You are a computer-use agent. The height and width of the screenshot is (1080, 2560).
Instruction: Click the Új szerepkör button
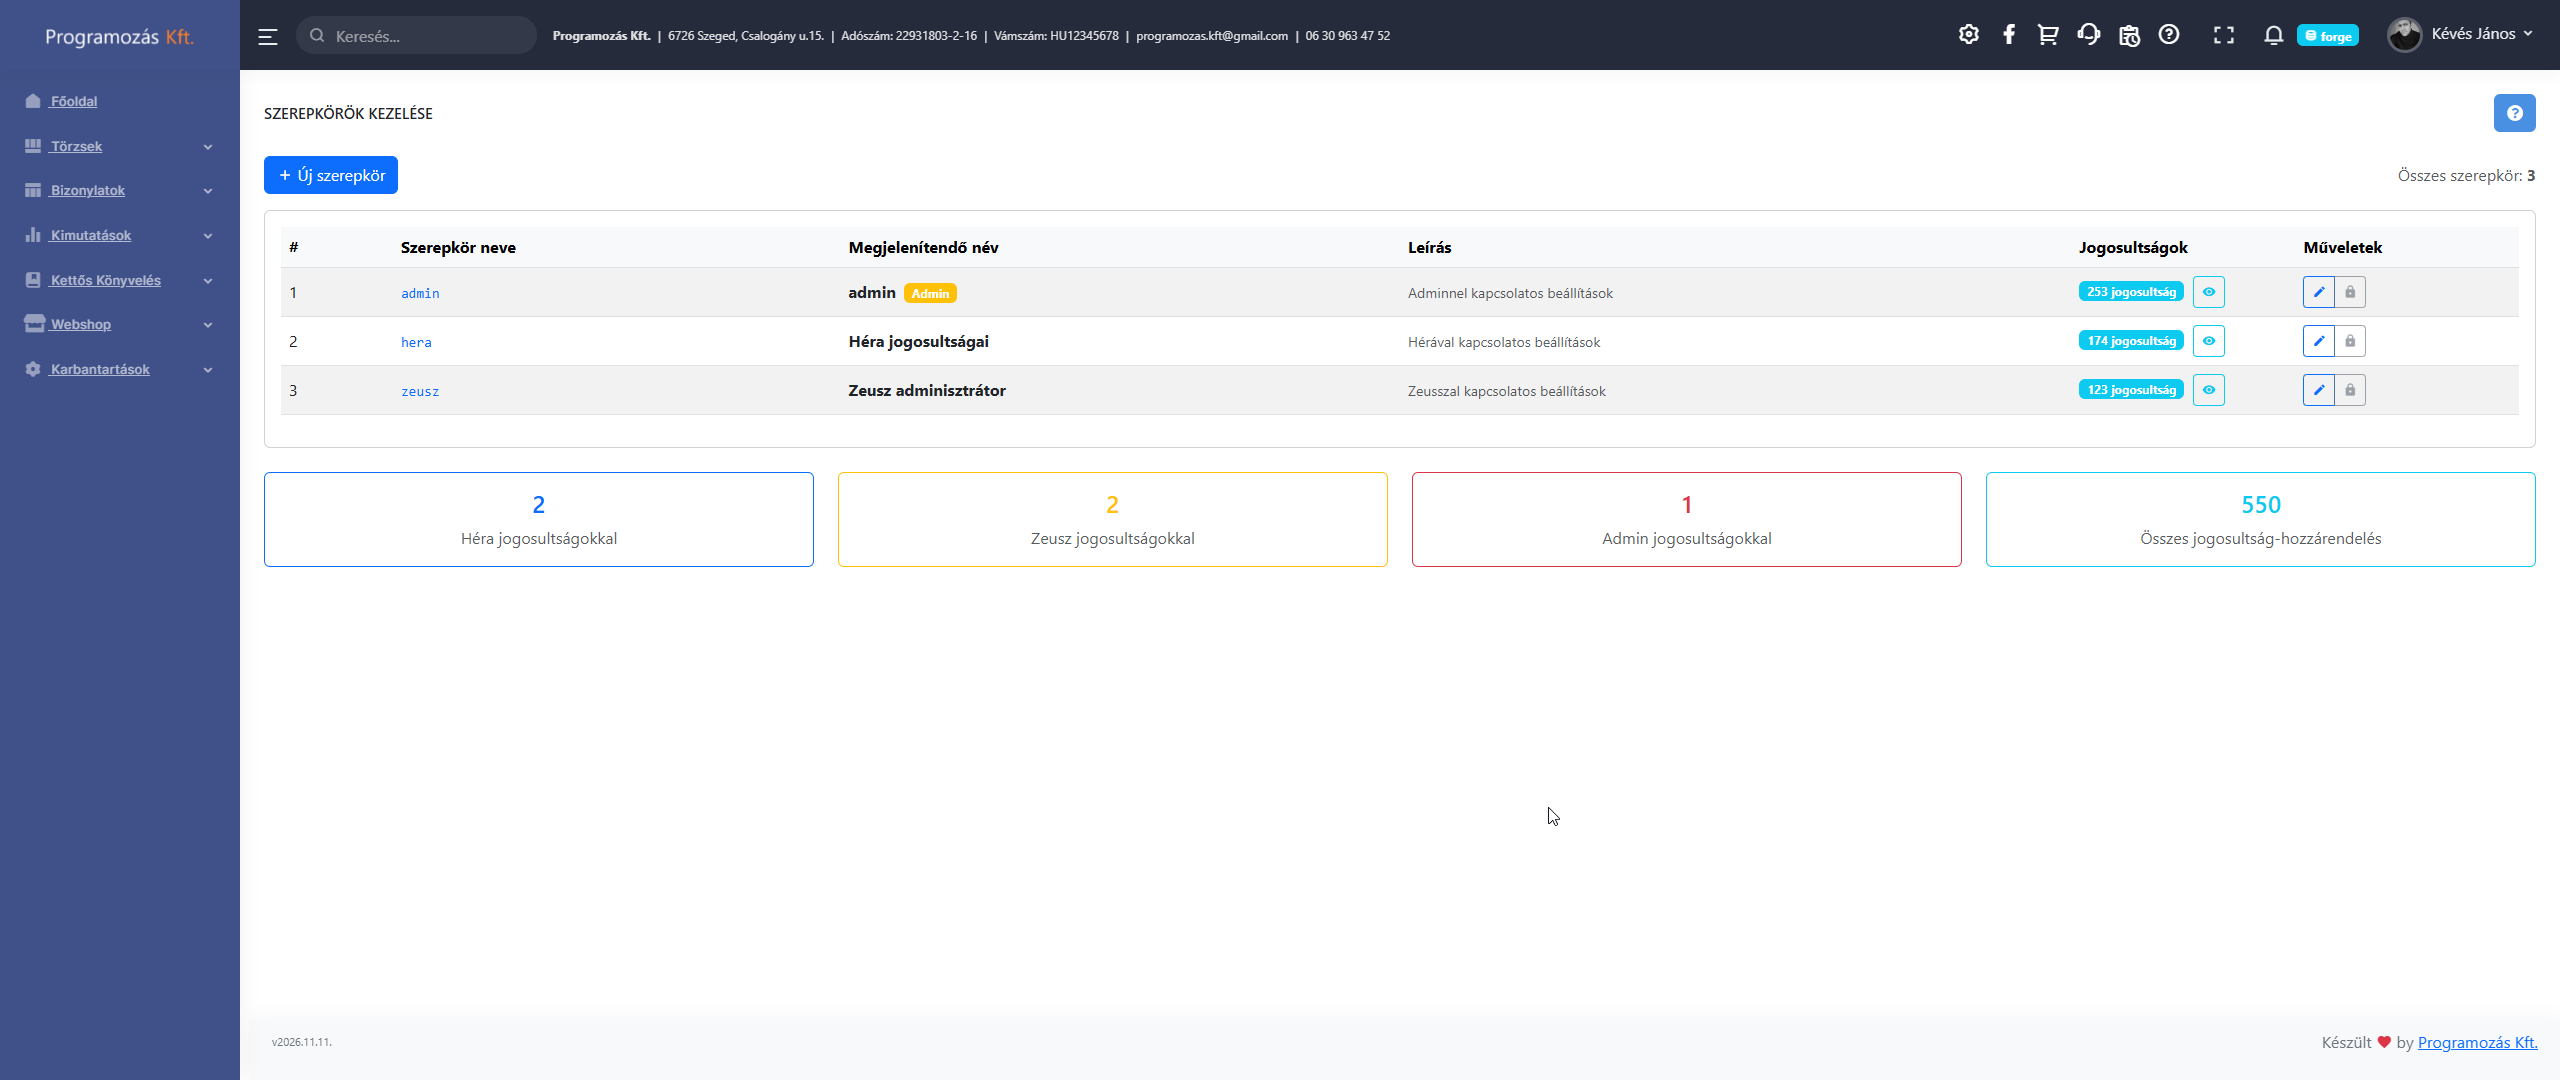[331, 175]
